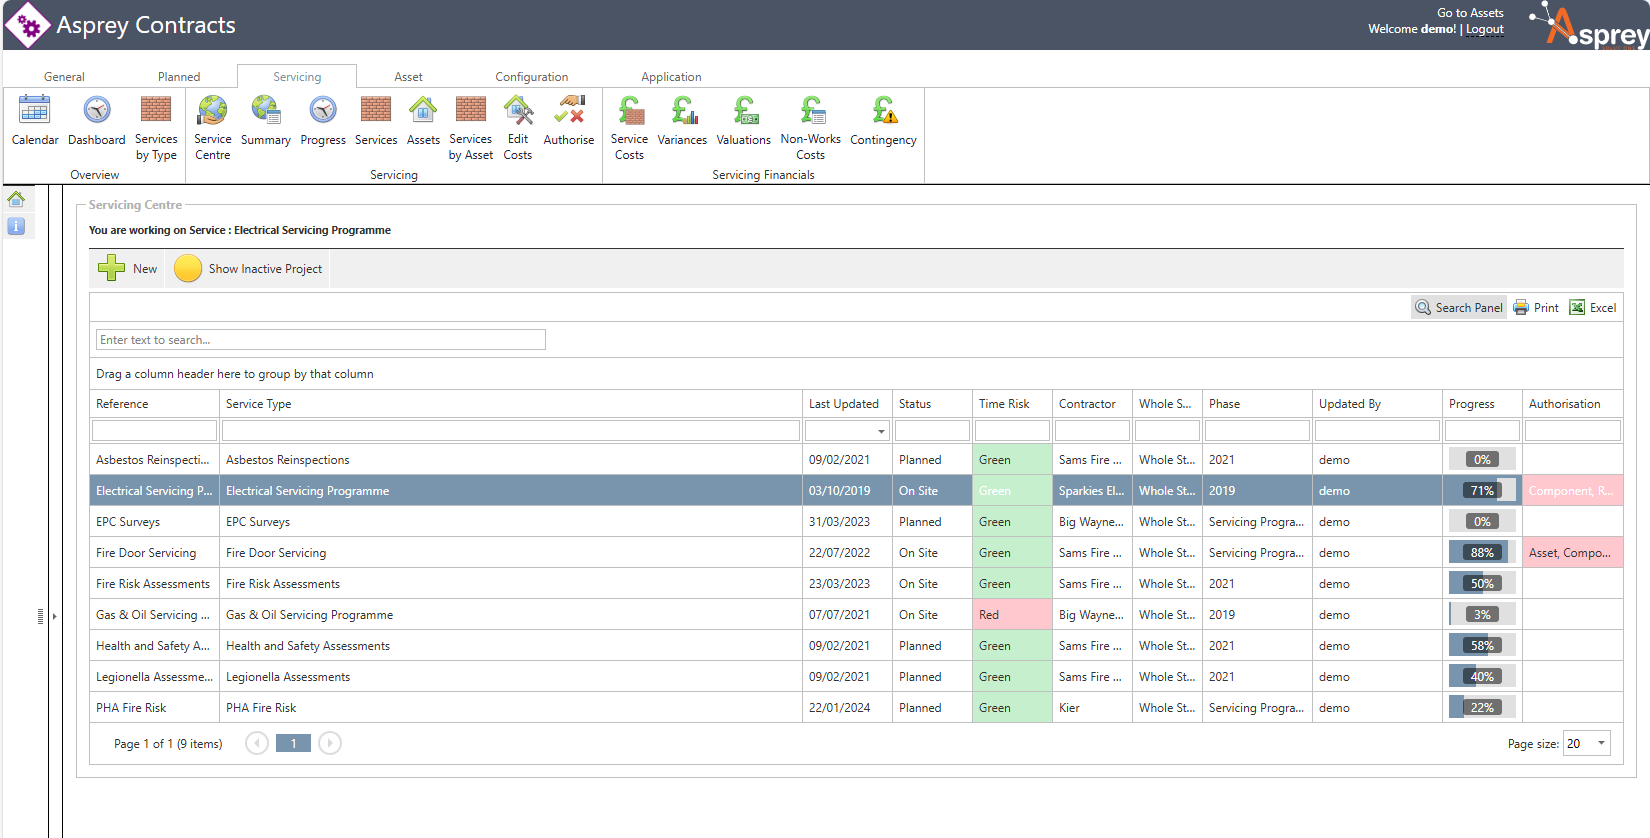Image resolution: width=1650 pixels, height=838 pixels.
Task: Toggle the Search Panel button
Action: (1459, 308)
